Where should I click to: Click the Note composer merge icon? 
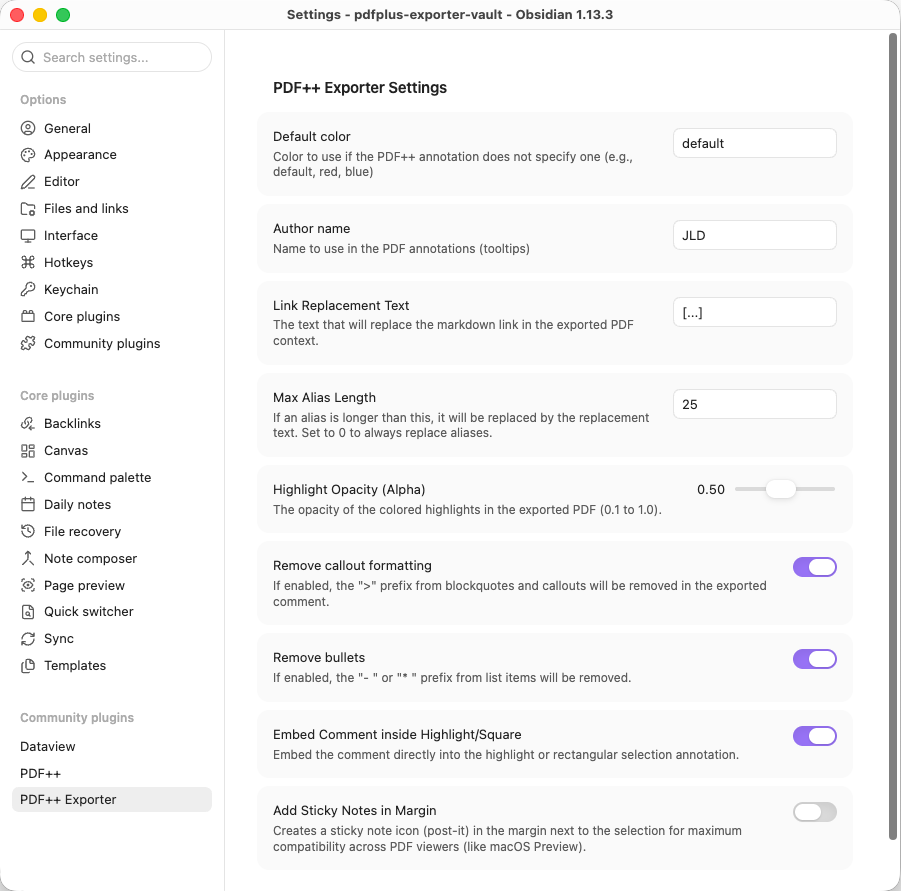point(28,558)
